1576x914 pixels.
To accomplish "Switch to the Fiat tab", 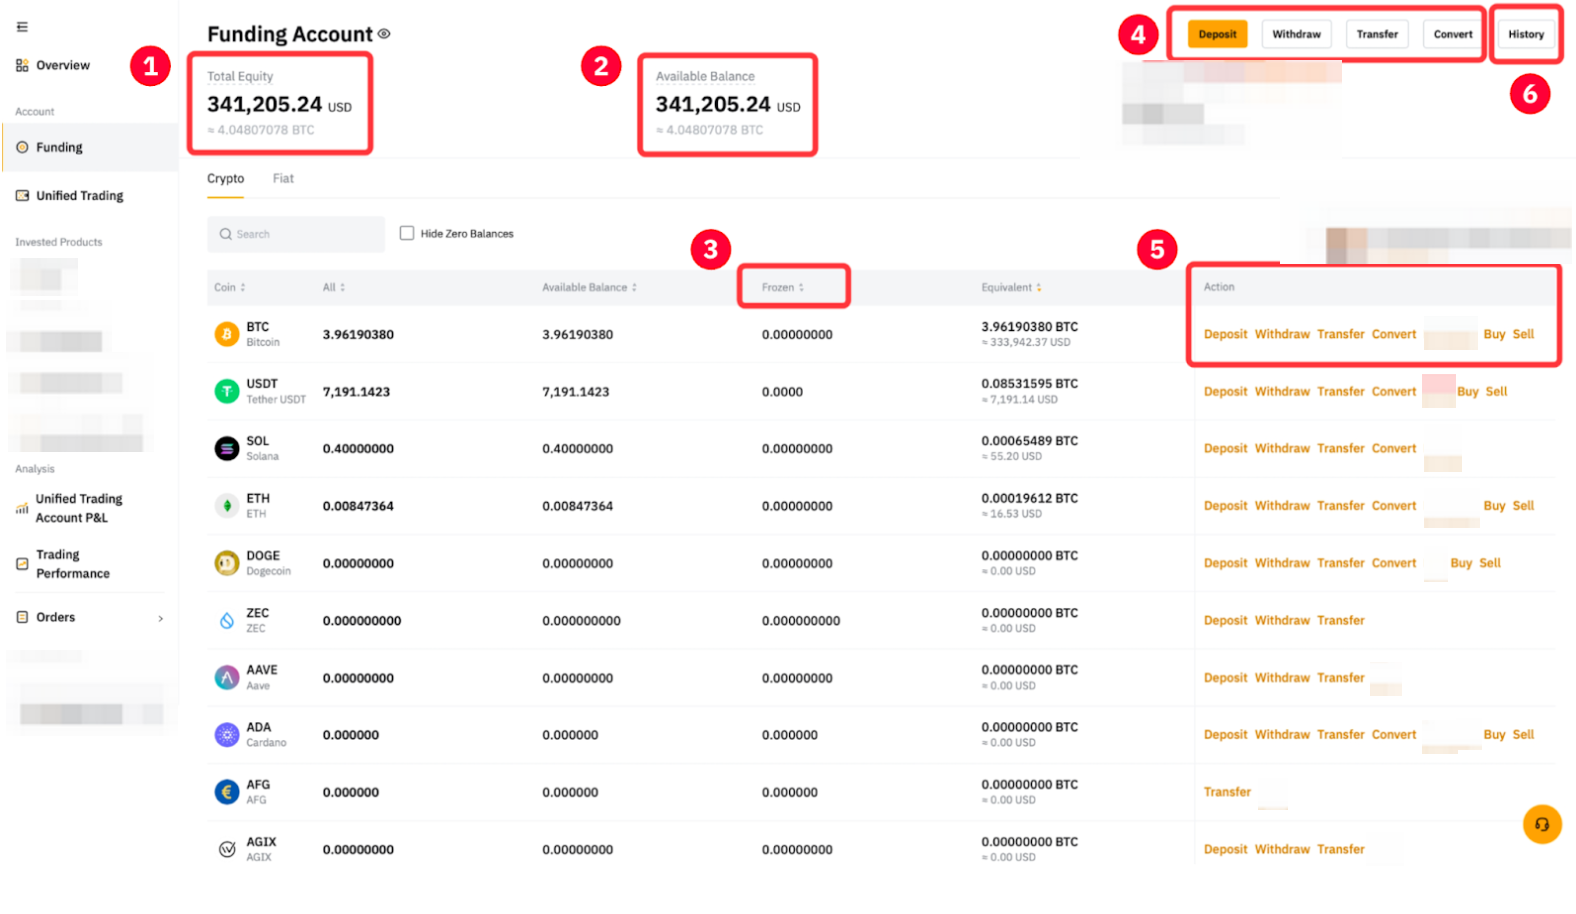I will pyautogui.click(x=283, y=178).
